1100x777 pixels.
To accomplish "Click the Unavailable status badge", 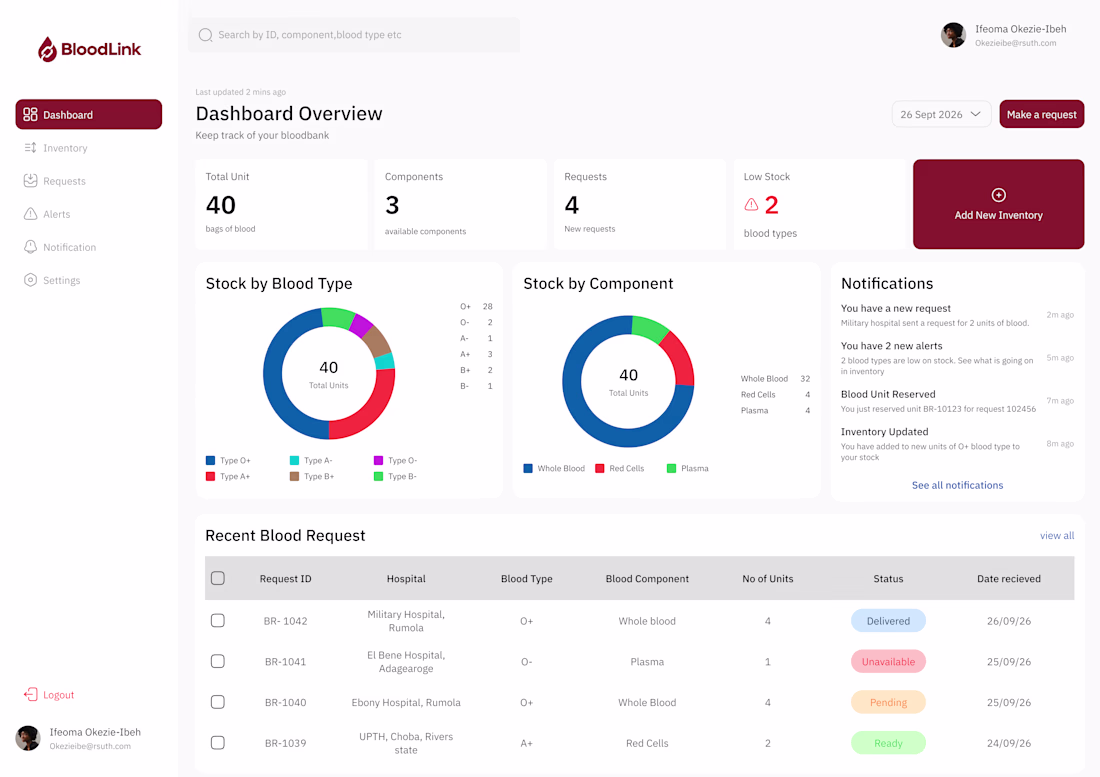I will [x=888, y=661].
